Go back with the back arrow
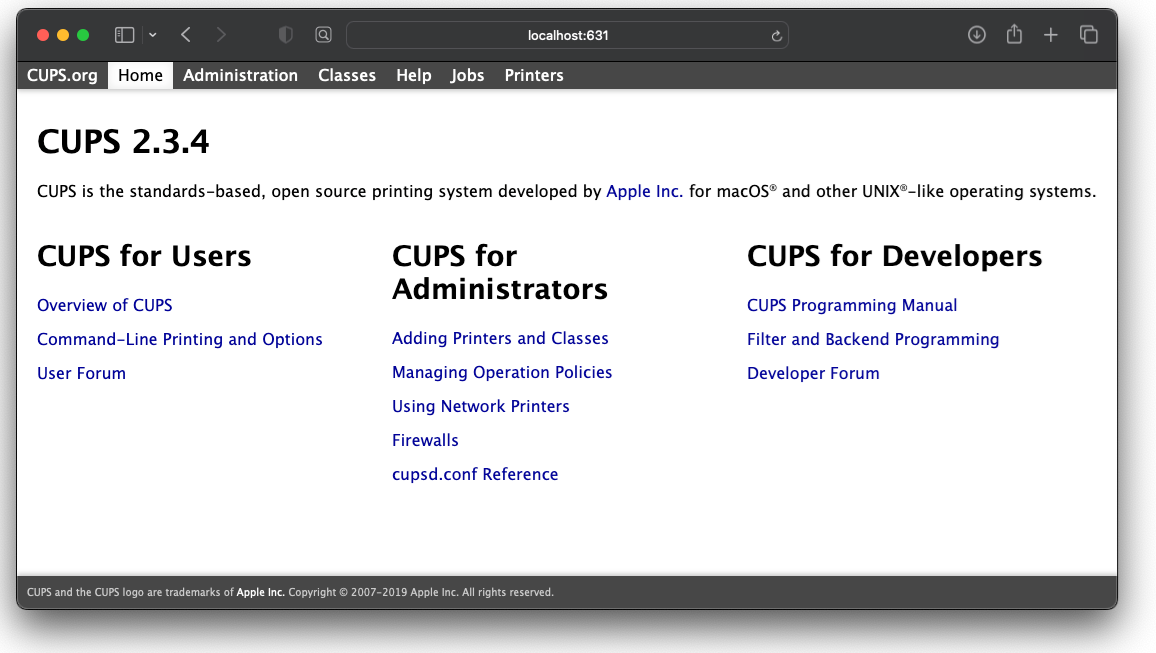1156x653 pixels. pyautogui.click(x=186, y=35)
